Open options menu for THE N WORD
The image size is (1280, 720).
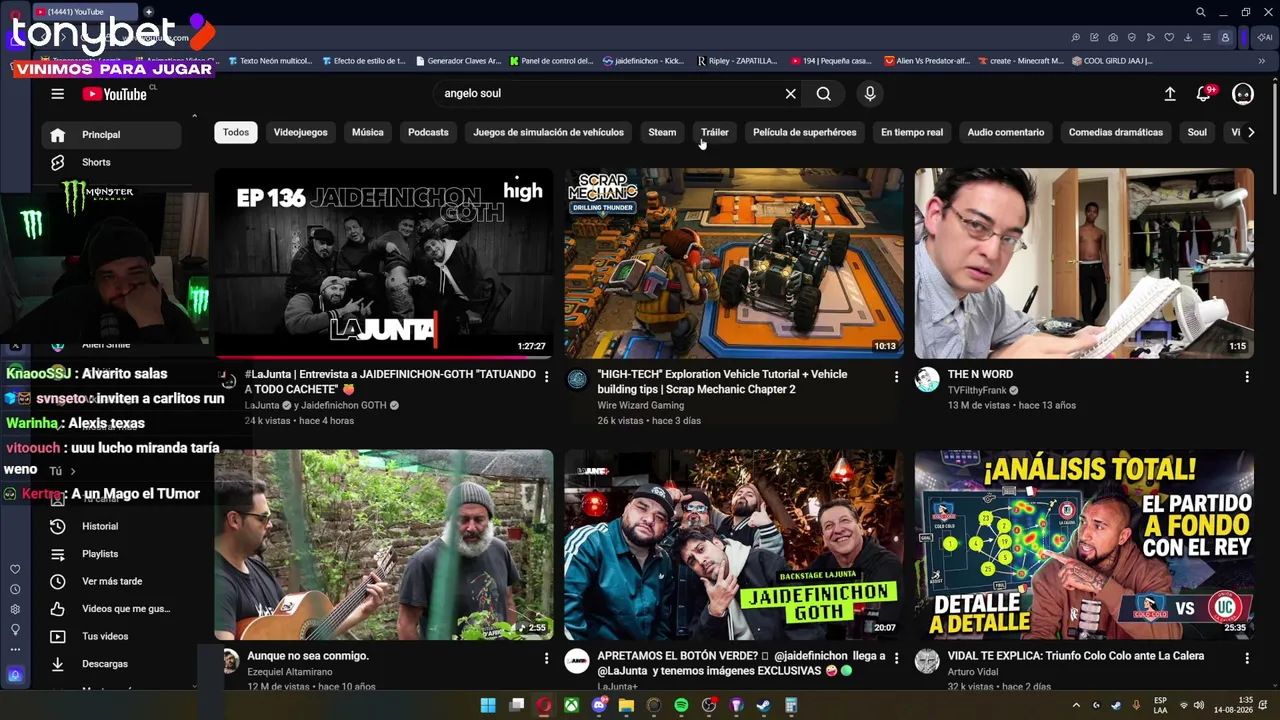coord(1246,377)
